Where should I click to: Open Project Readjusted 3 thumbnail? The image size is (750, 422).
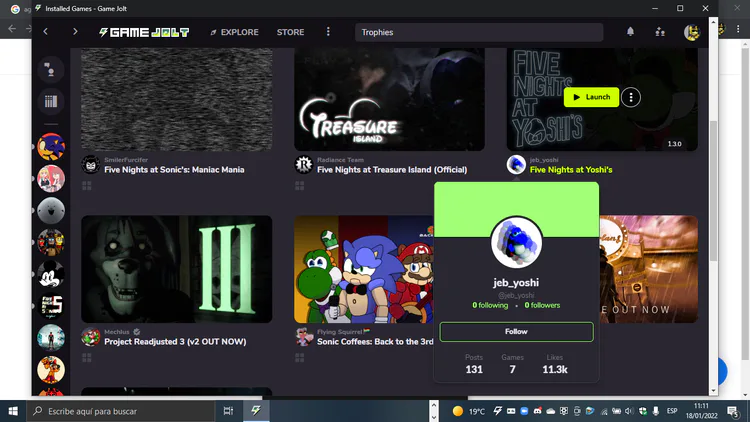[x=176, y=269]
